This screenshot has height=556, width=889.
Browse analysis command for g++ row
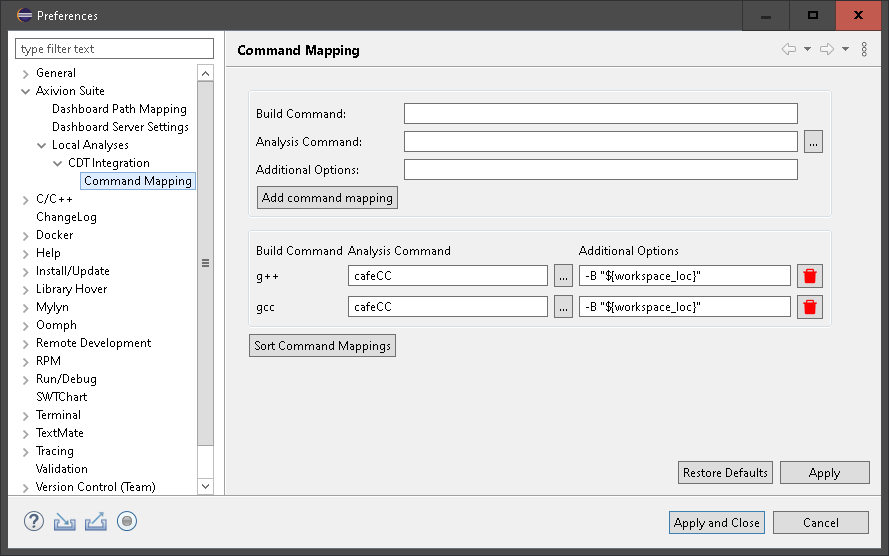[563, 276]
